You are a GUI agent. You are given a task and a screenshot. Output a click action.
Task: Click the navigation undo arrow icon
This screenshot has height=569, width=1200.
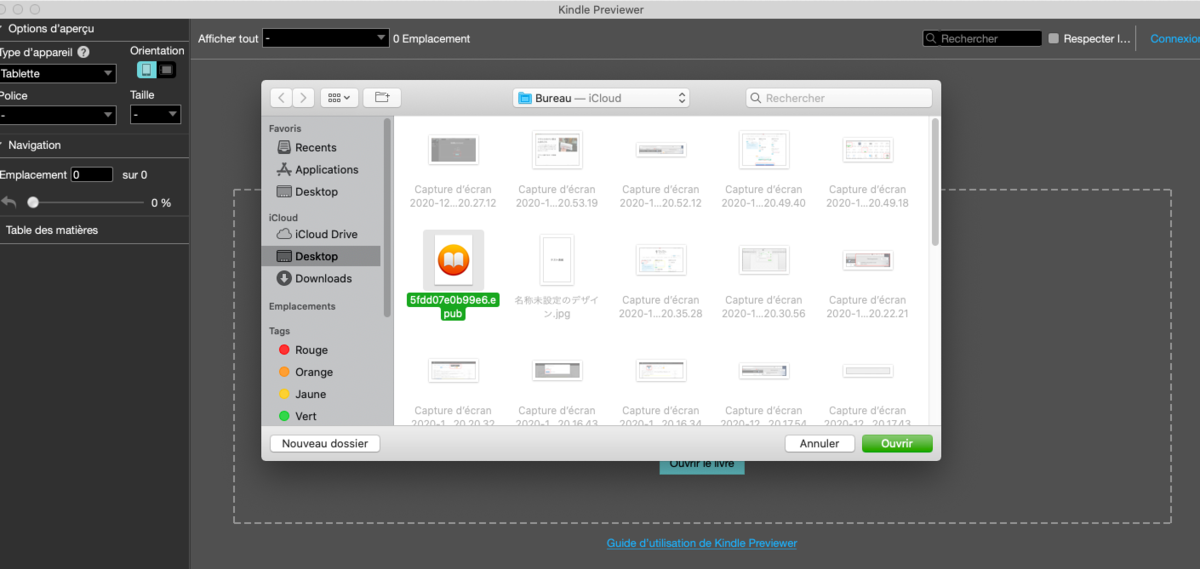pos(9,202)
